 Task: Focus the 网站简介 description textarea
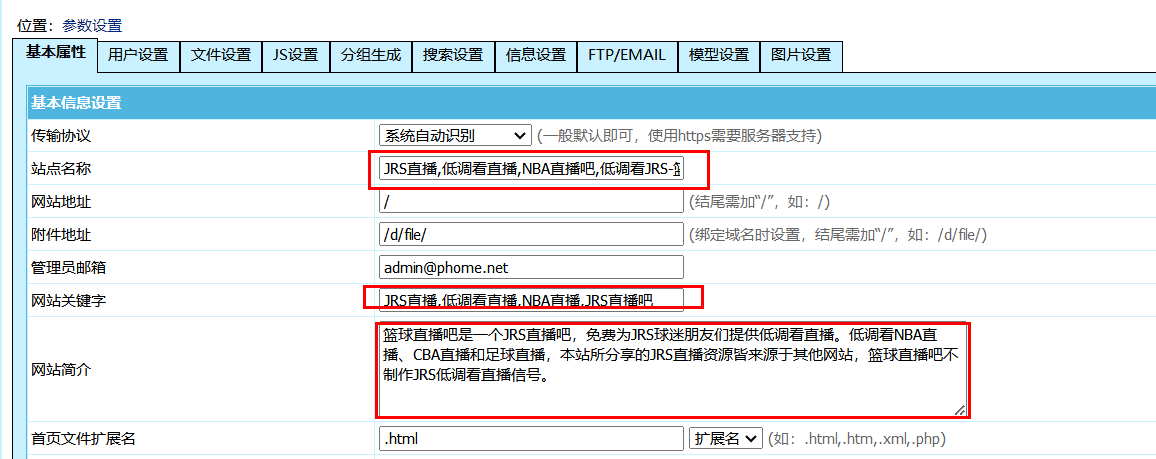tap(670, 370)
